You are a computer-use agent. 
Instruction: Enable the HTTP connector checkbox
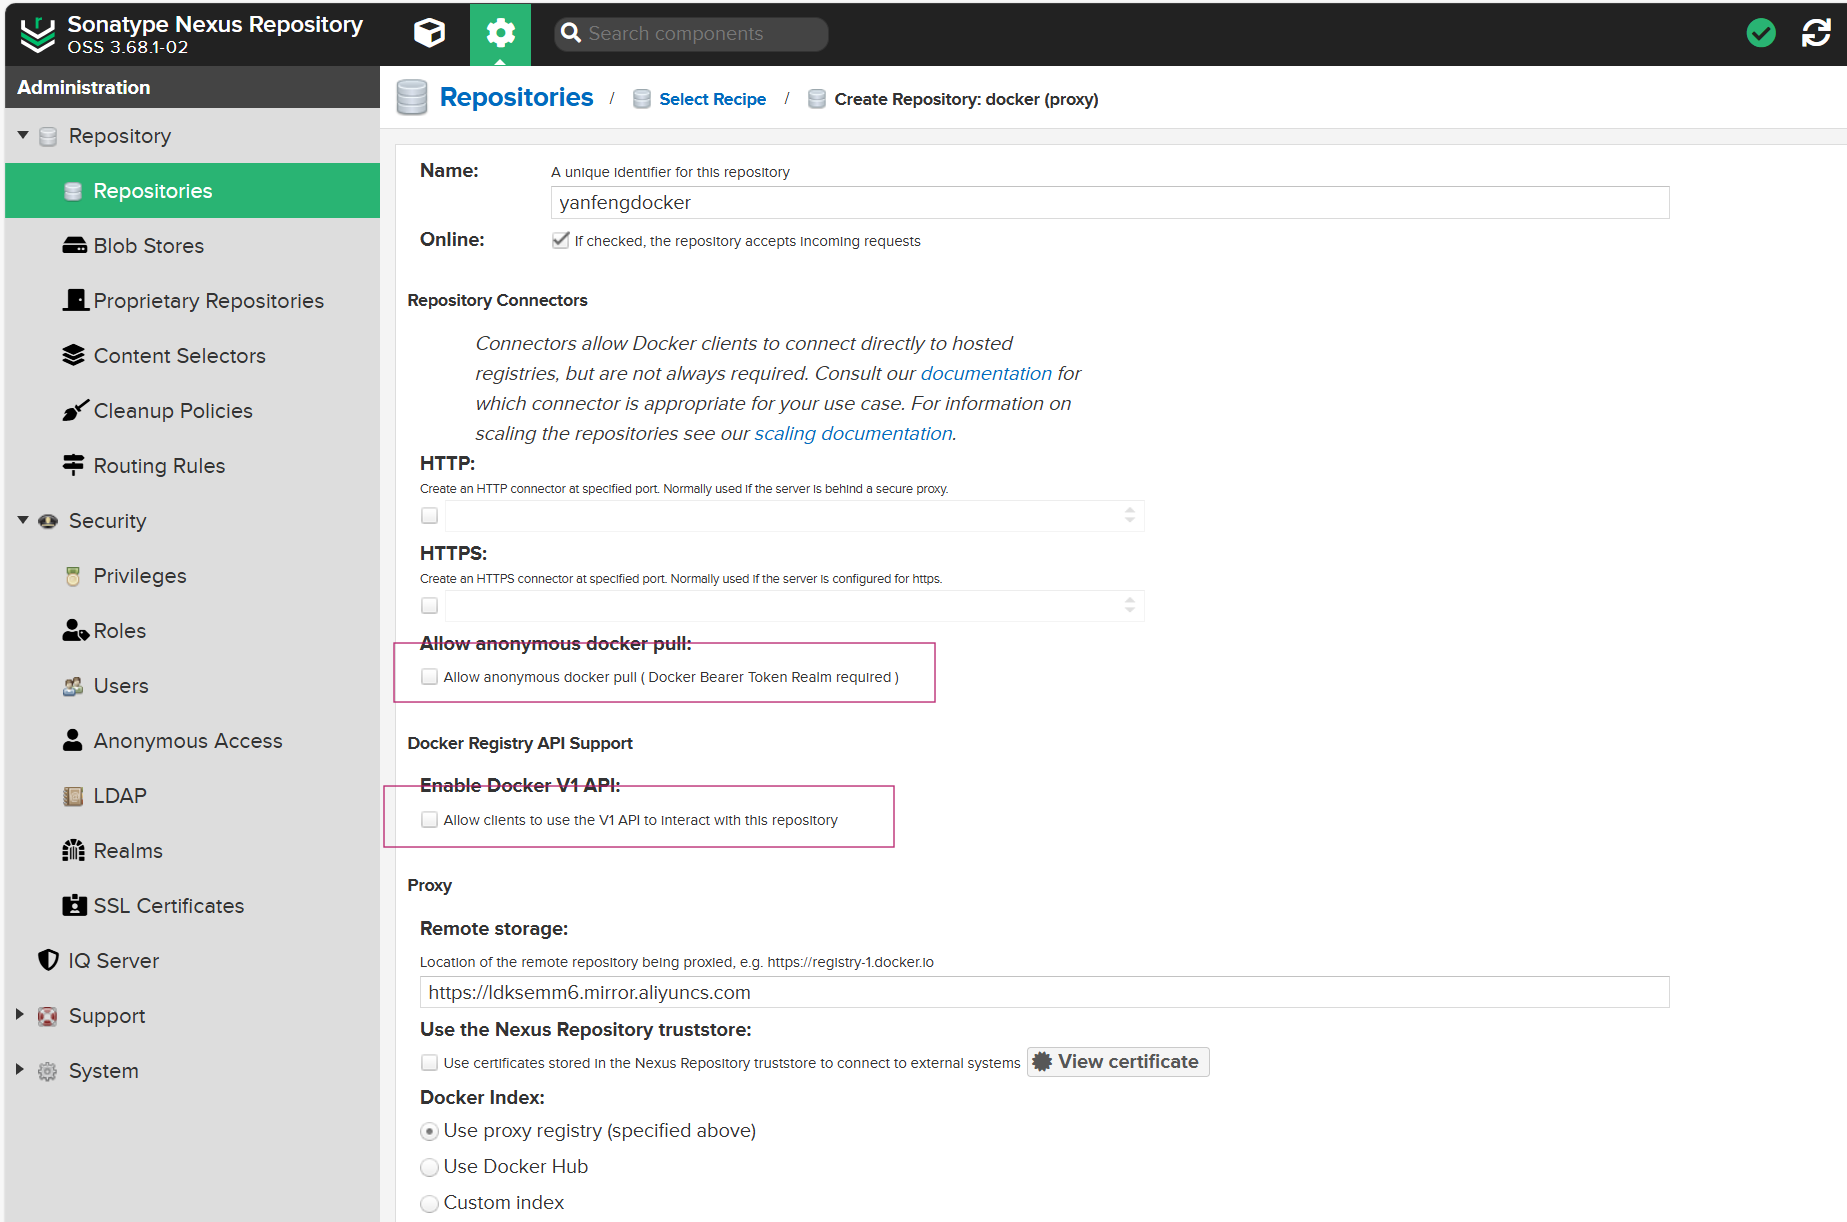coord(430,516)
